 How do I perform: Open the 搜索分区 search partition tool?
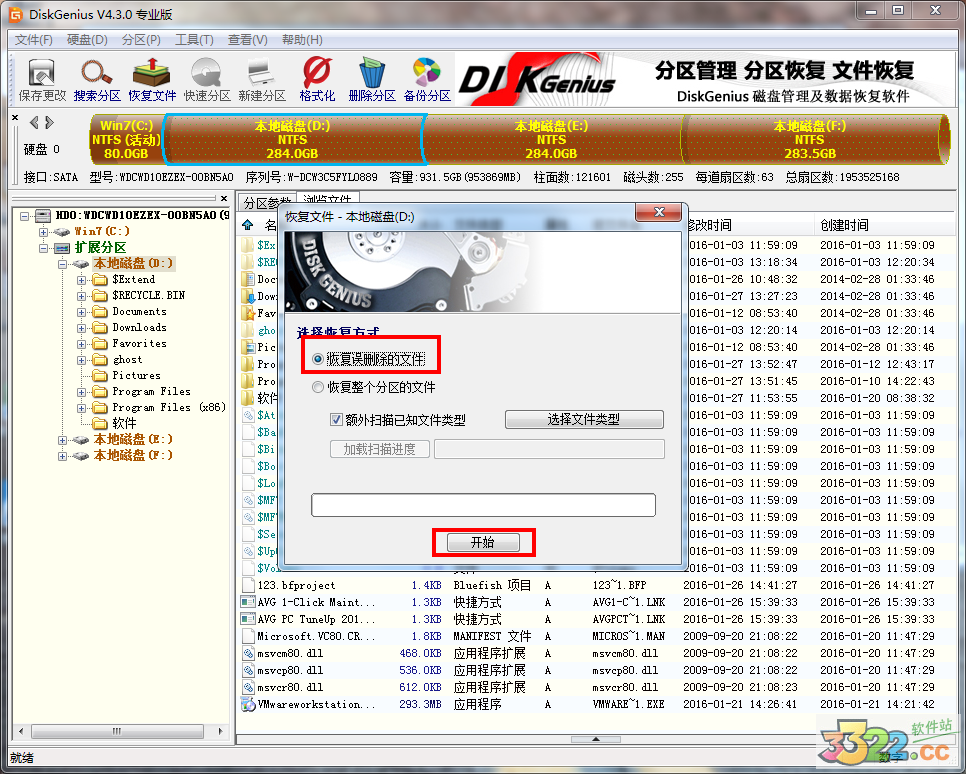coord(97,79)
